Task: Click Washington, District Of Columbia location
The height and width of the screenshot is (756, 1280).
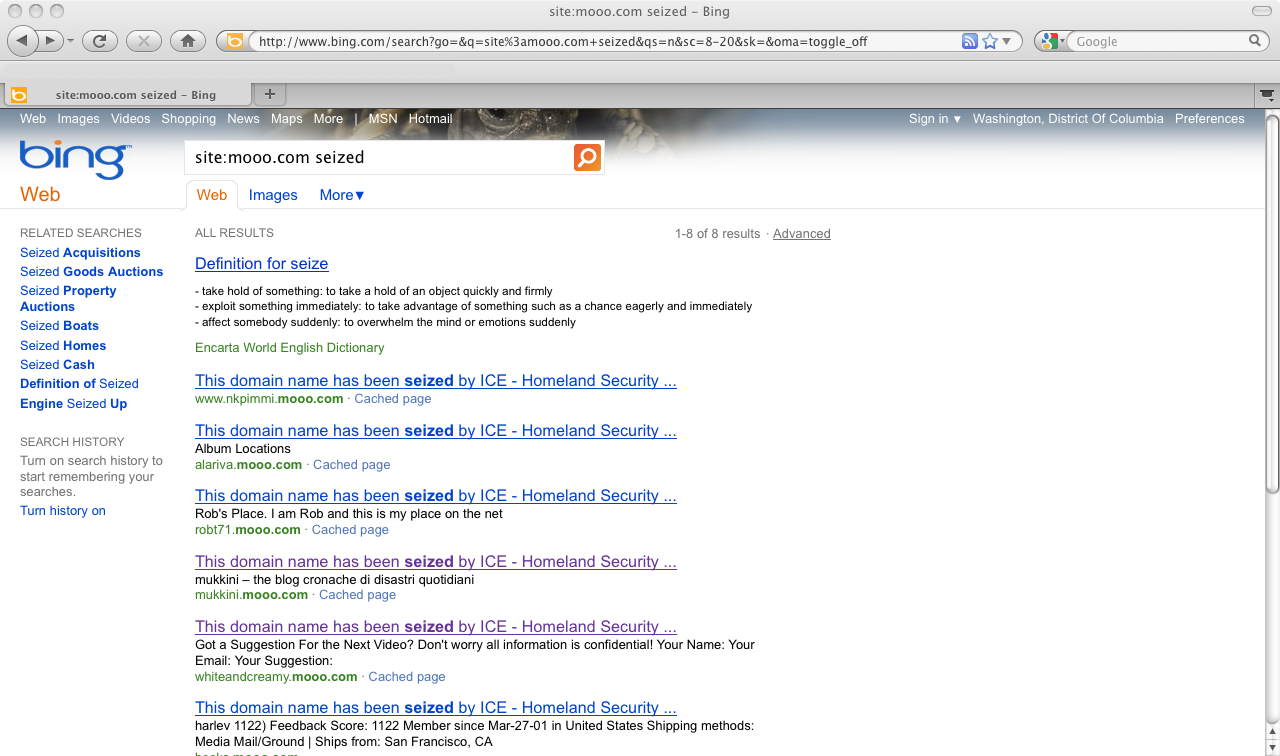Action: (1068, 118)
